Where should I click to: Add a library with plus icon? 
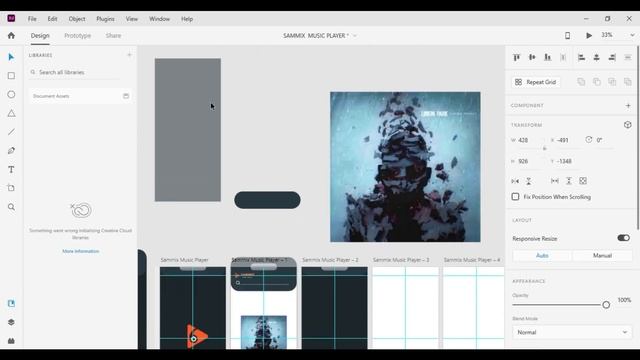(129, 55)
